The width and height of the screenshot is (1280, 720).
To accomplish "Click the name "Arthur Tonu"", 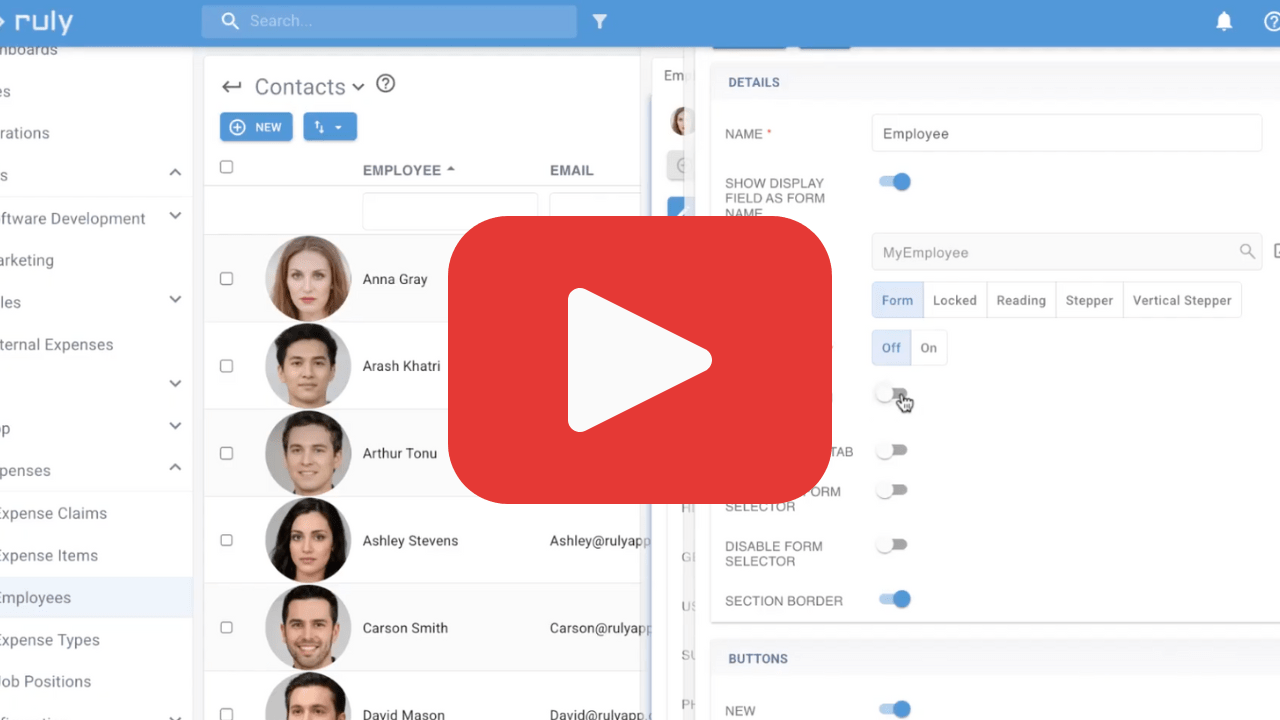I will (x=400, y=453).
